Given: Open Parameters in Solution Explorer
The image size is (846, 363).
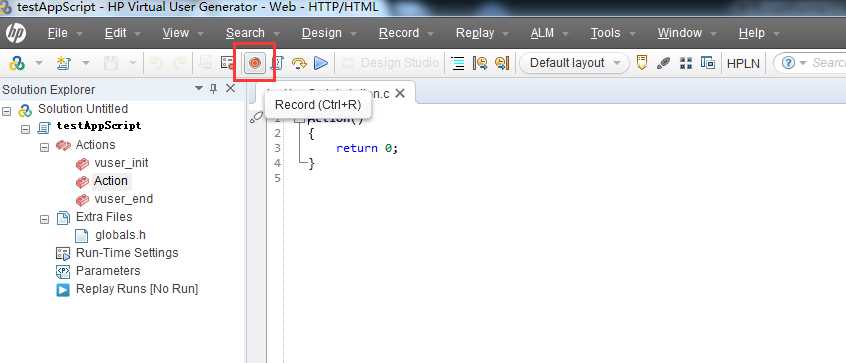Looking at the screenshot, I should point(108,271).
